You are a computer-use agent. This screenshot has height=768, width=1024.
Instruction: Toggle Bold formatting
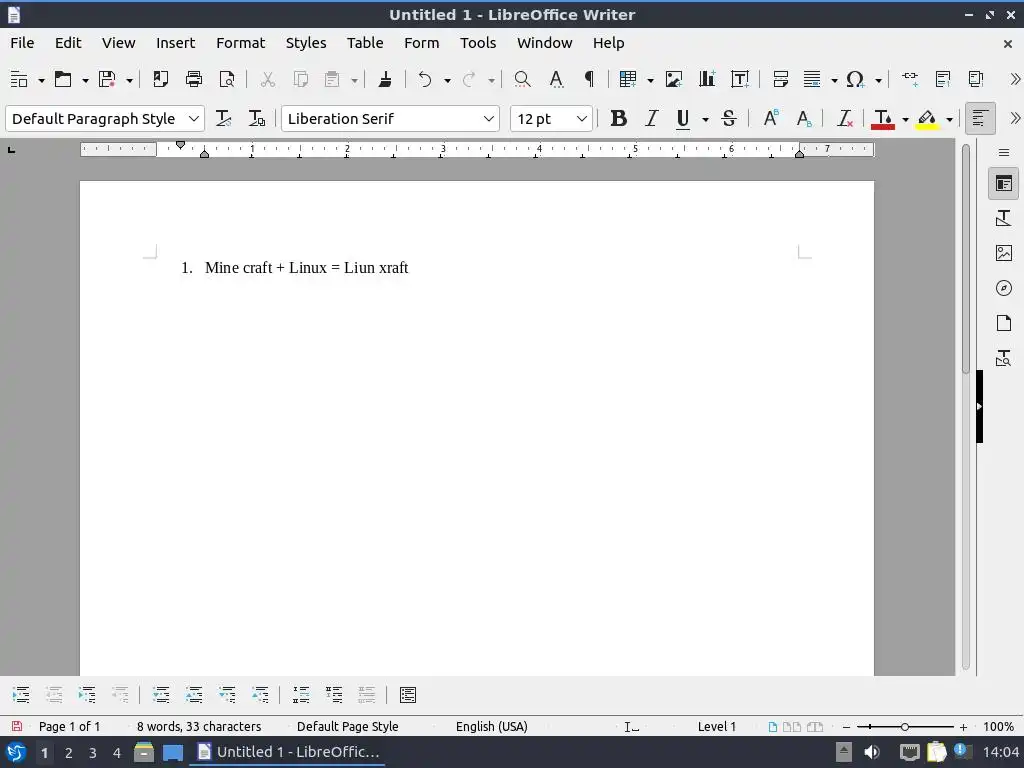[x=618, y=119]
